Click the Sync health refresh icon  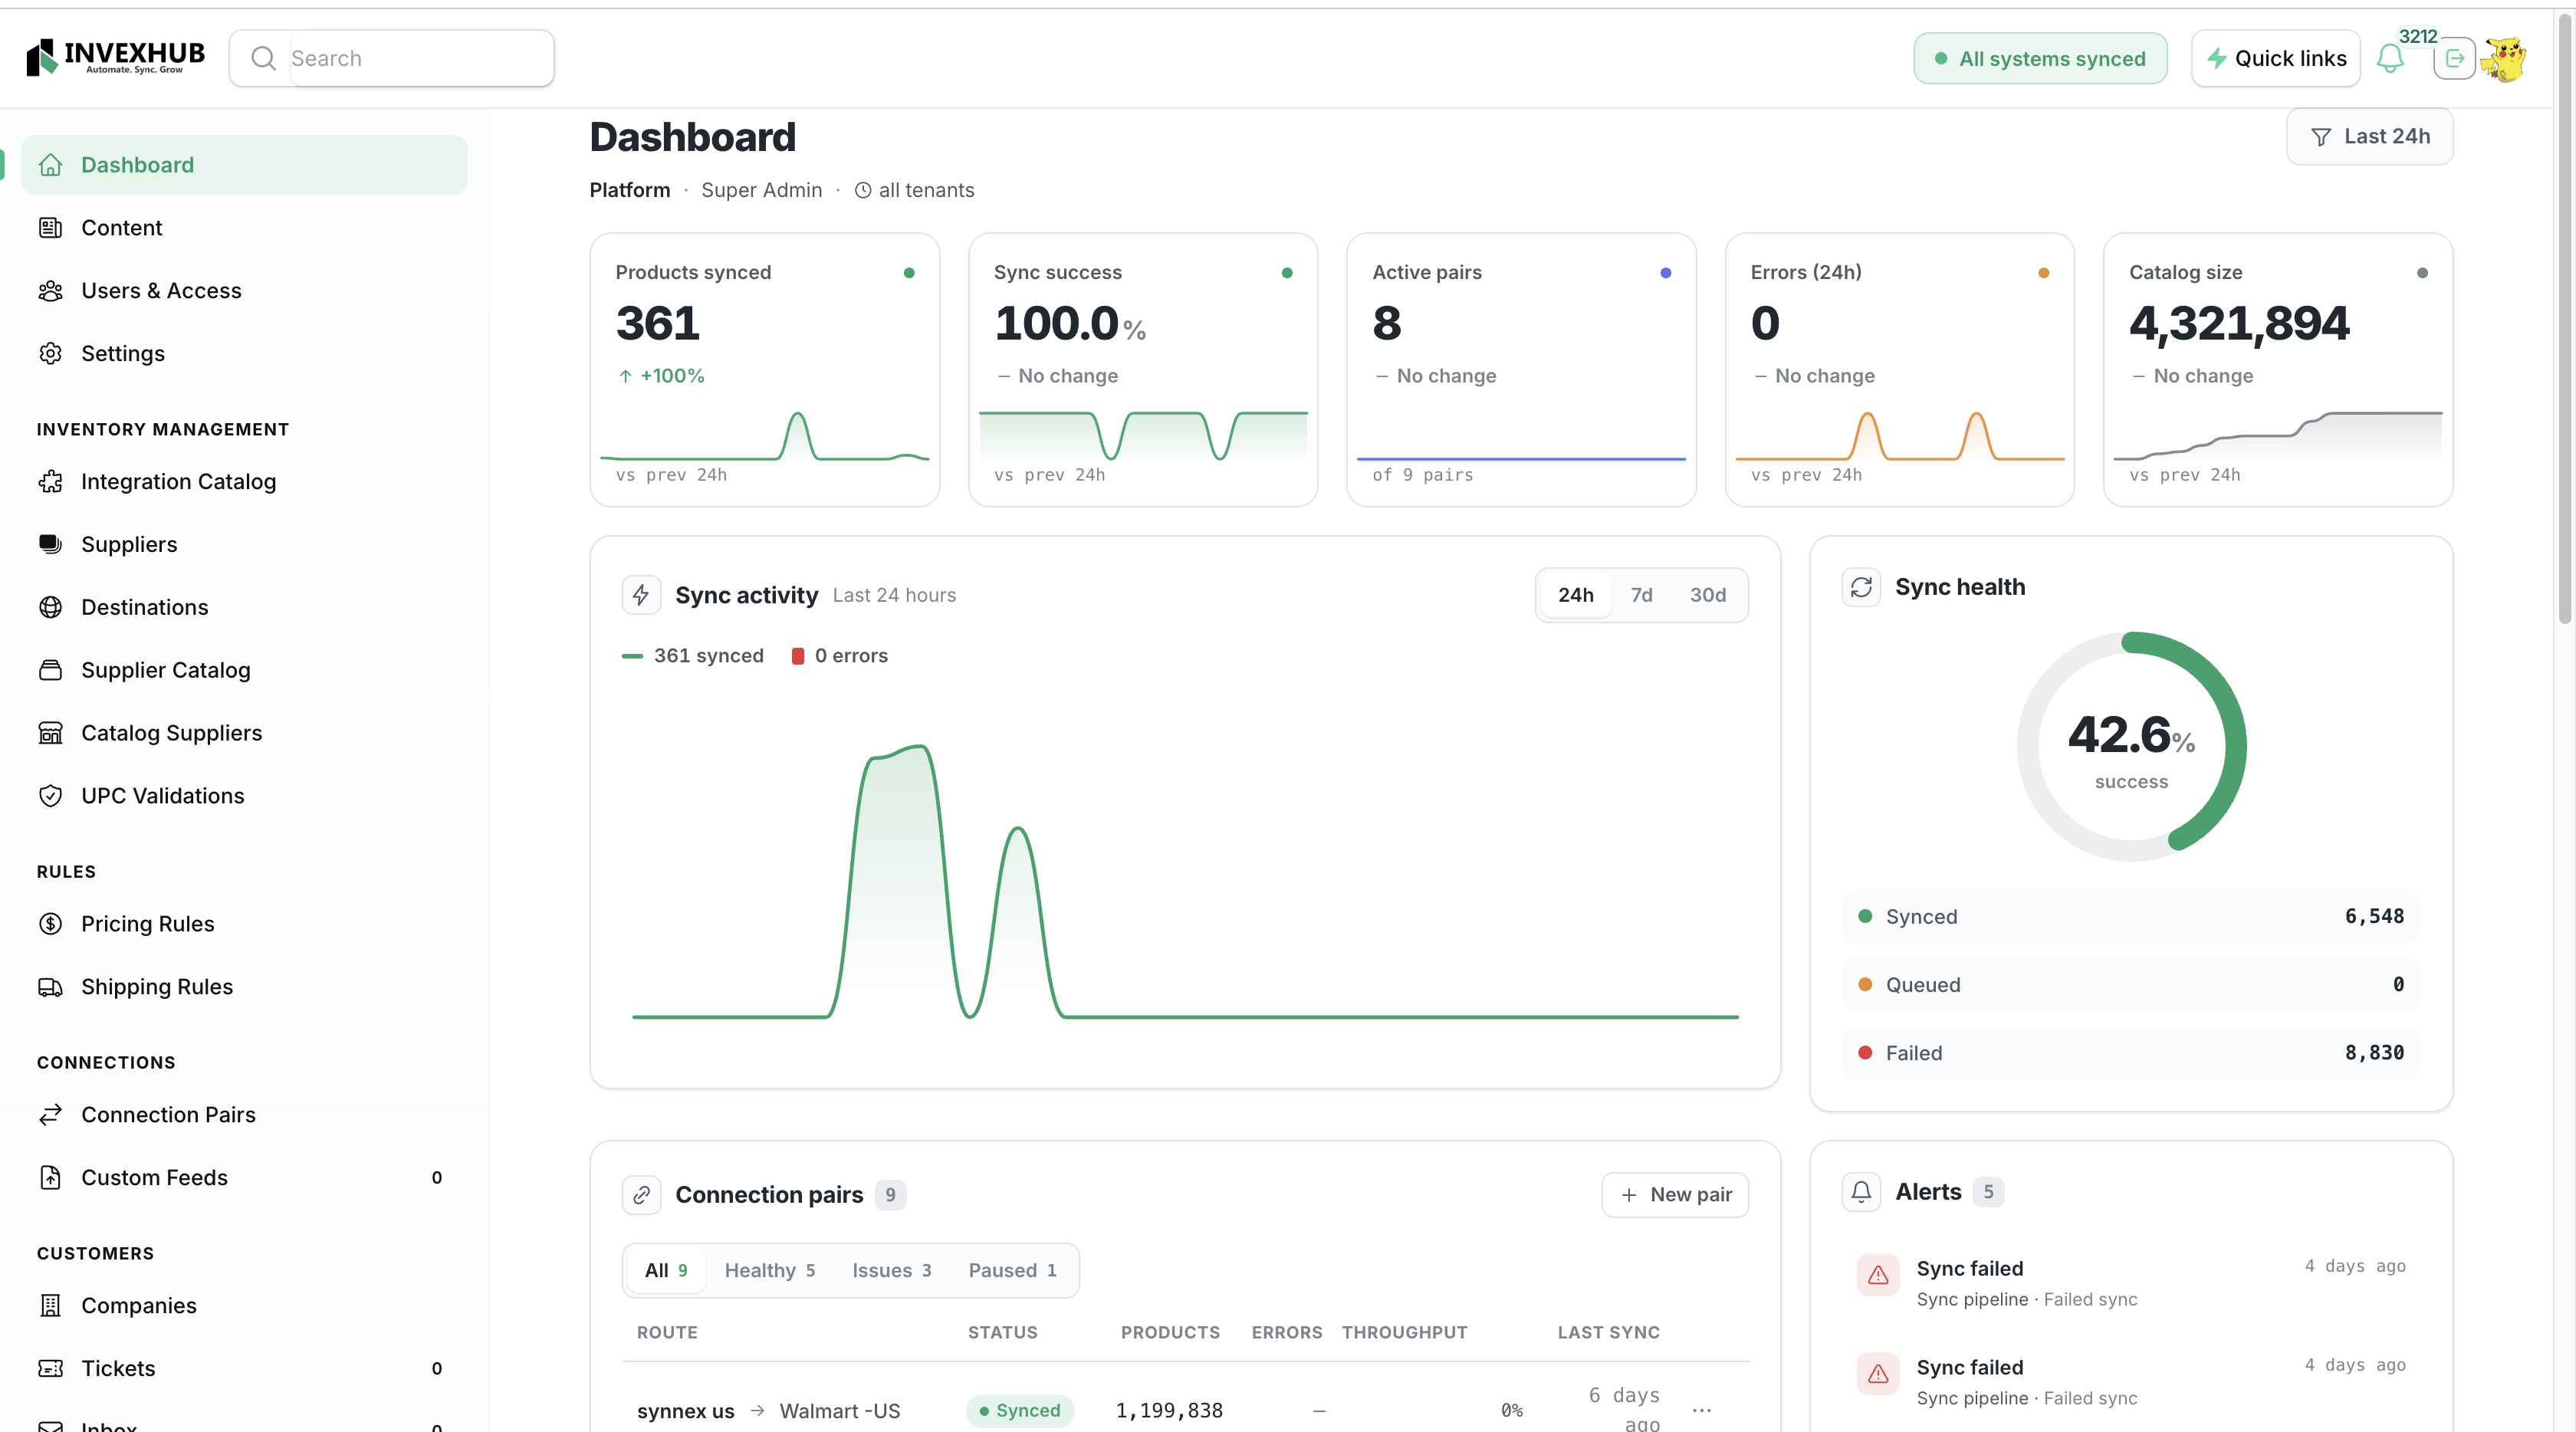(1861, 588)
